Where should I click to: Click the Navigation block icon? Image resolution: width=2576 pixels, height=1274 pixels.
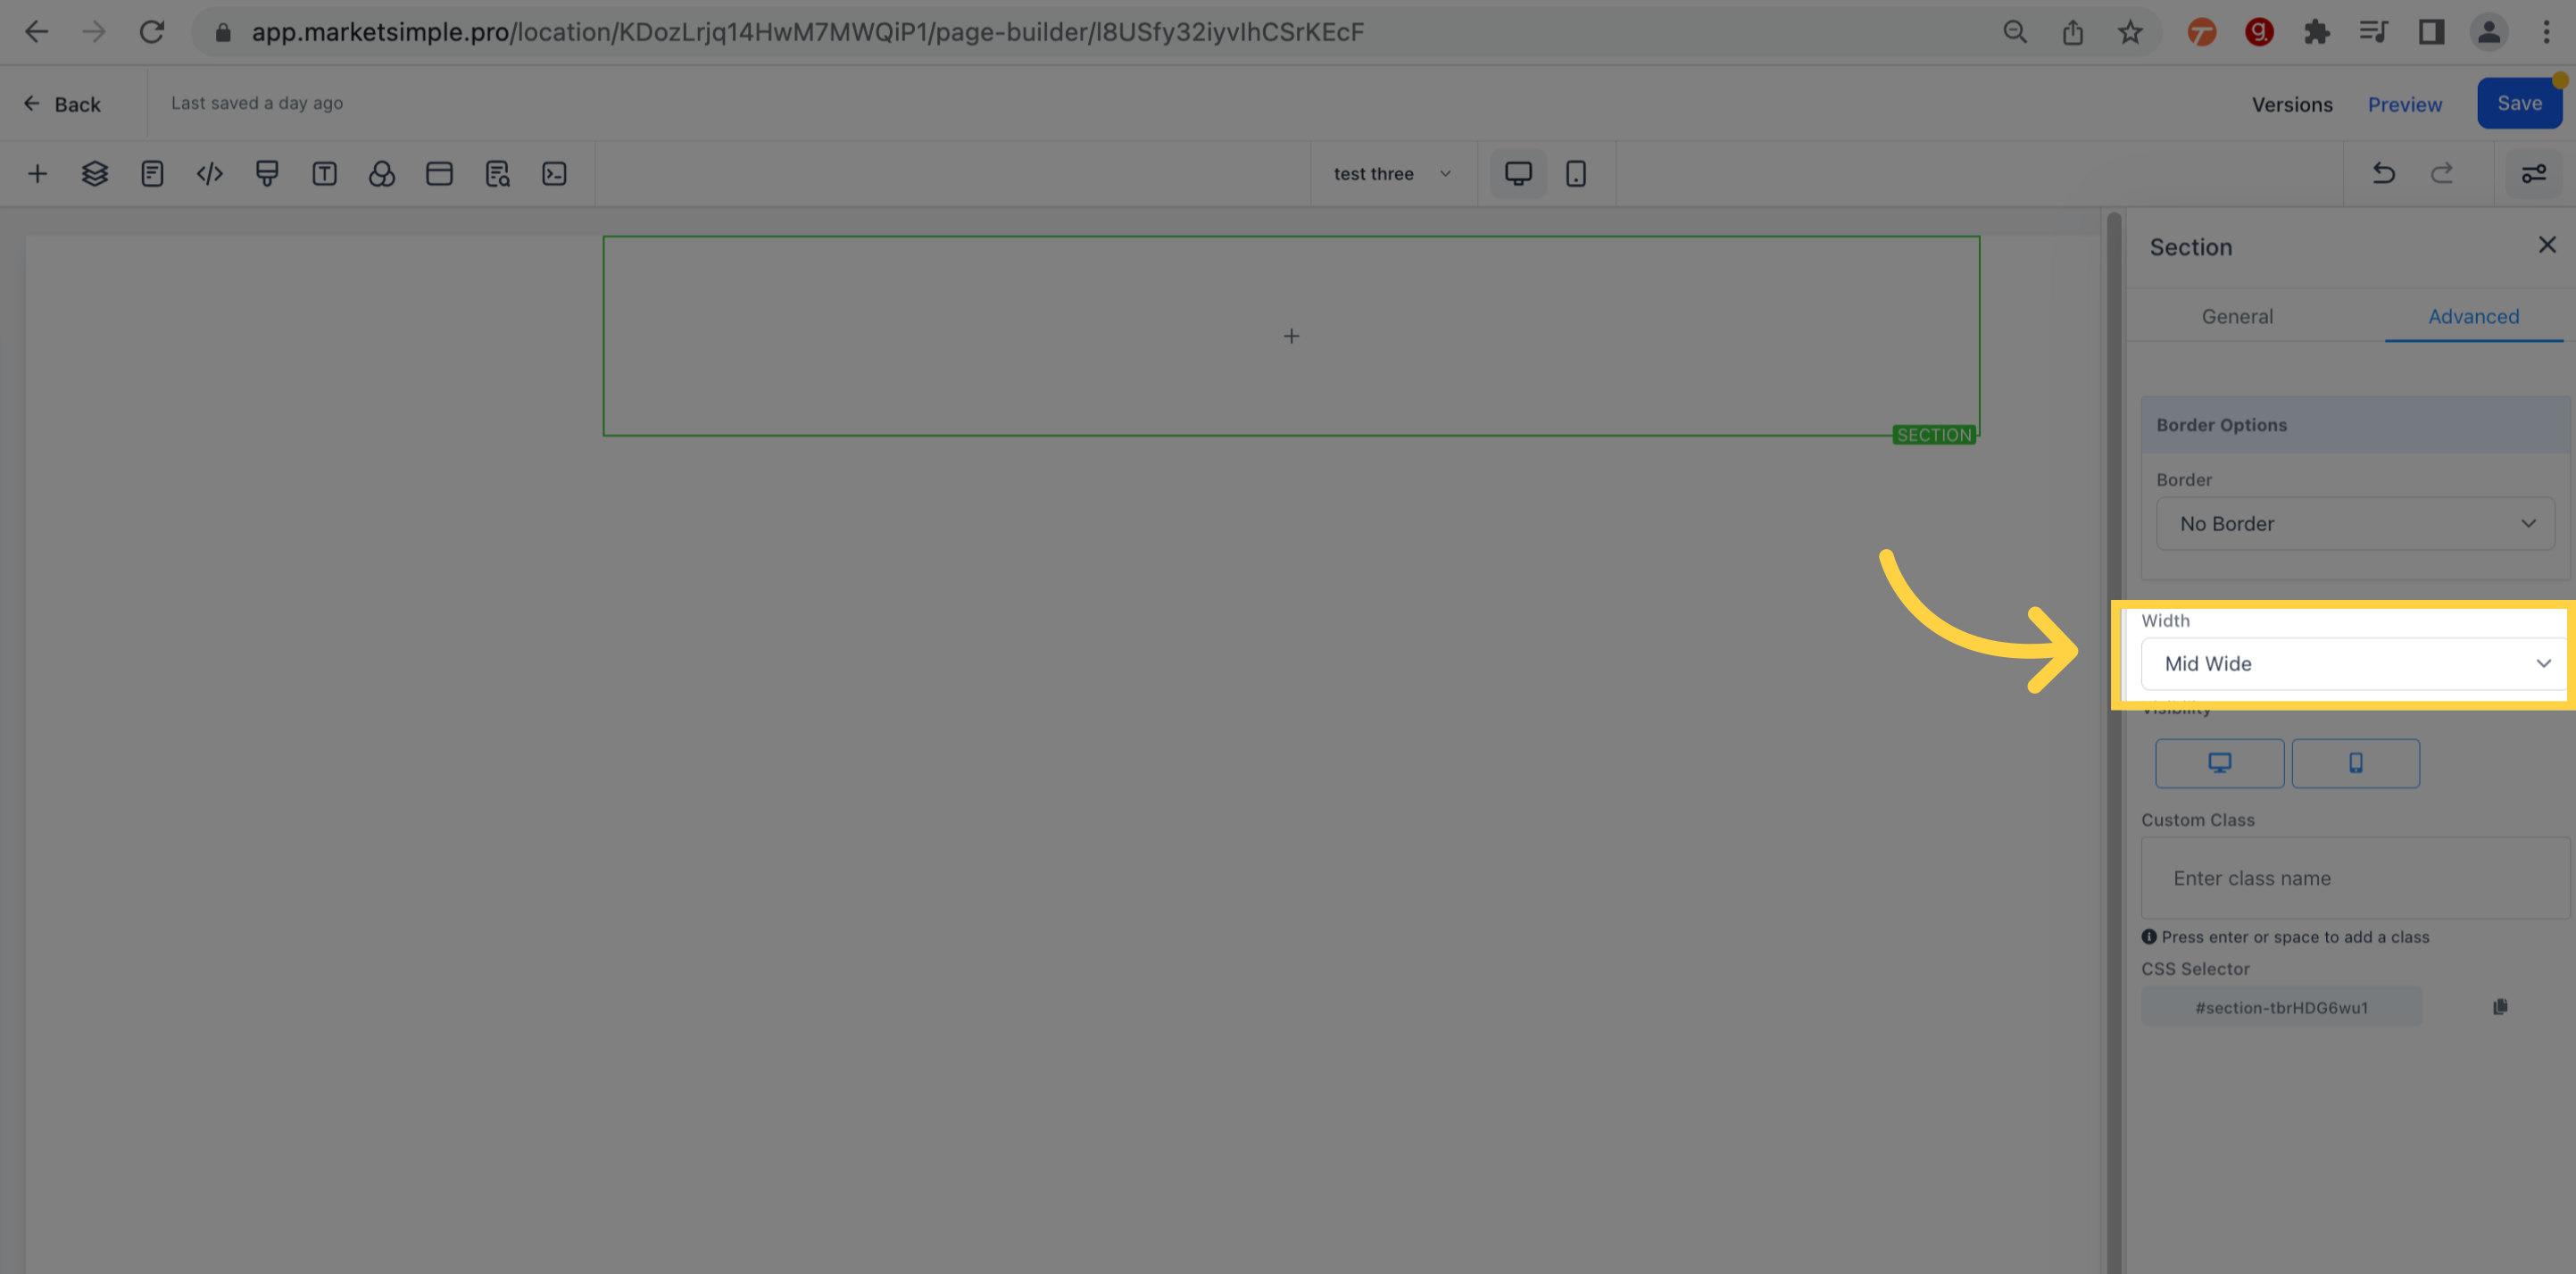[x=437, y=174]
